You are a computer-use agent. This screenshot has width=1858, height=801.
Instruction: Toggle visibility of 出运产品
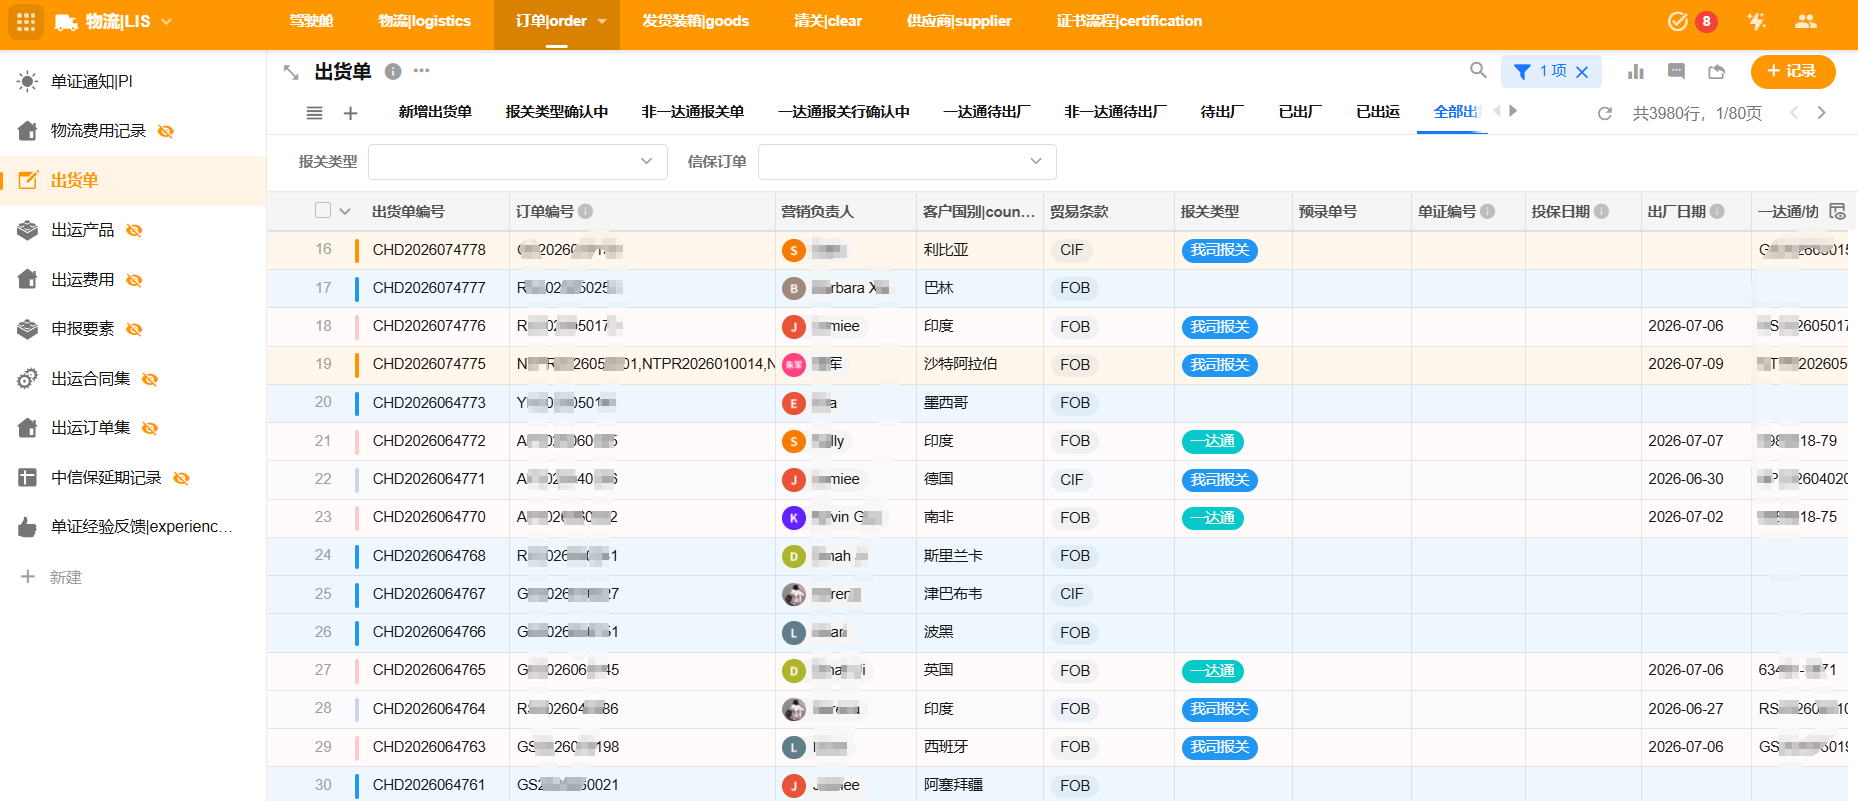coord(134,230)
